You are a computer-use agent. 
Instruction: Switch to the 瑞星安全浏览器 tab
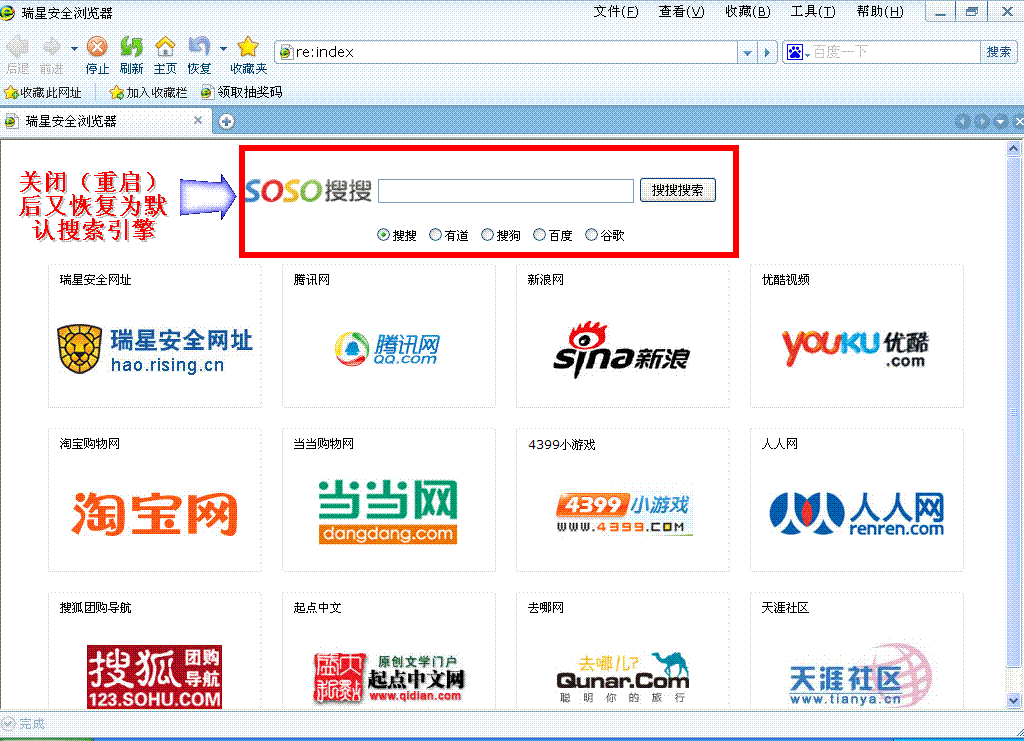pos(104,121)
